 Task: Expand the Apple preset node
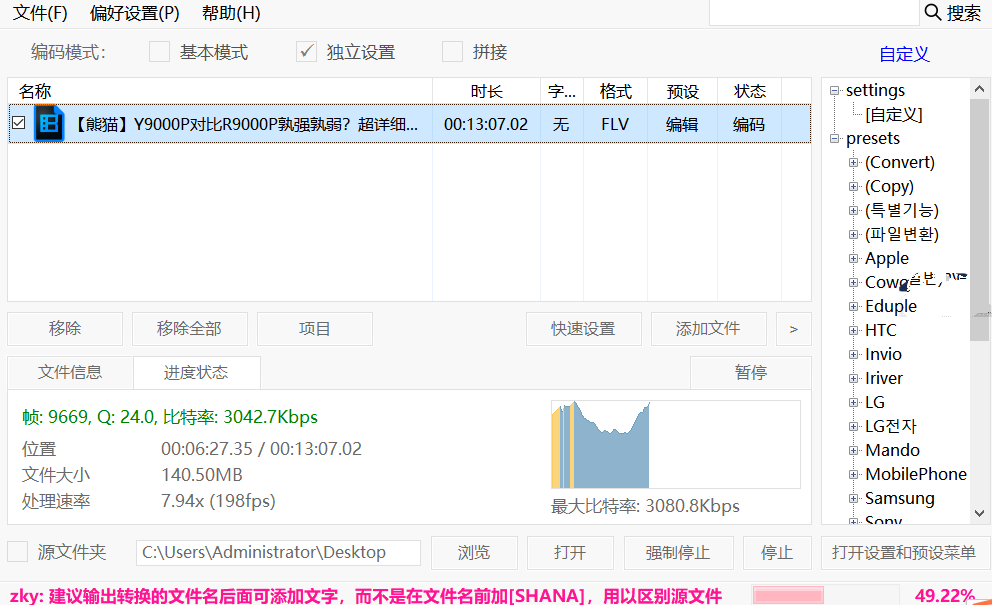[853, 258]
